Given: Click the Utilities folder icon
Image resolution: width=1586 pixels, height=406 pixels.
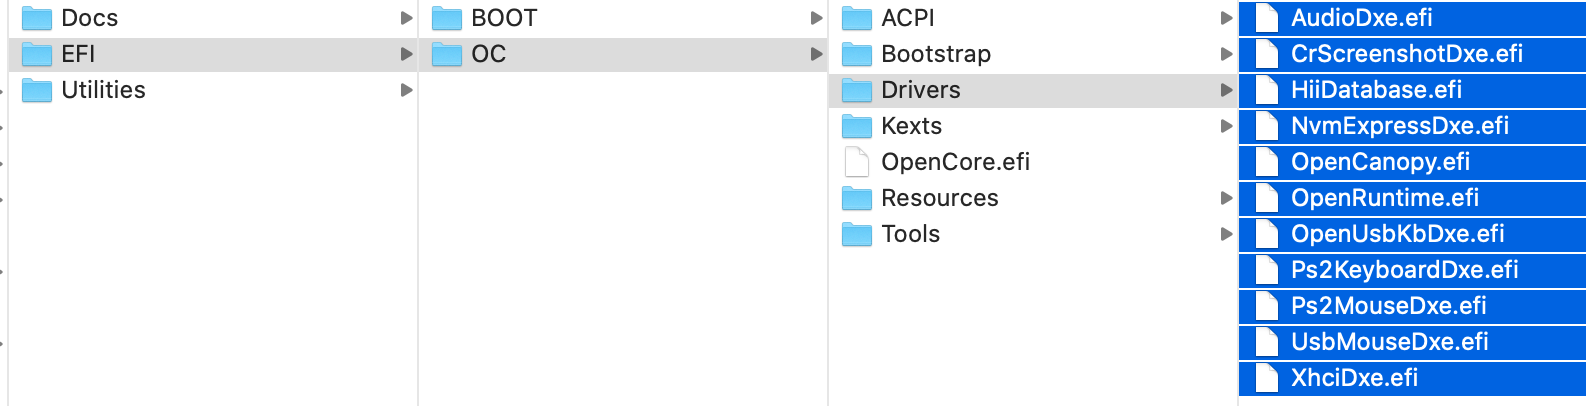Looking at the screenshot, I should click(37, 90).
